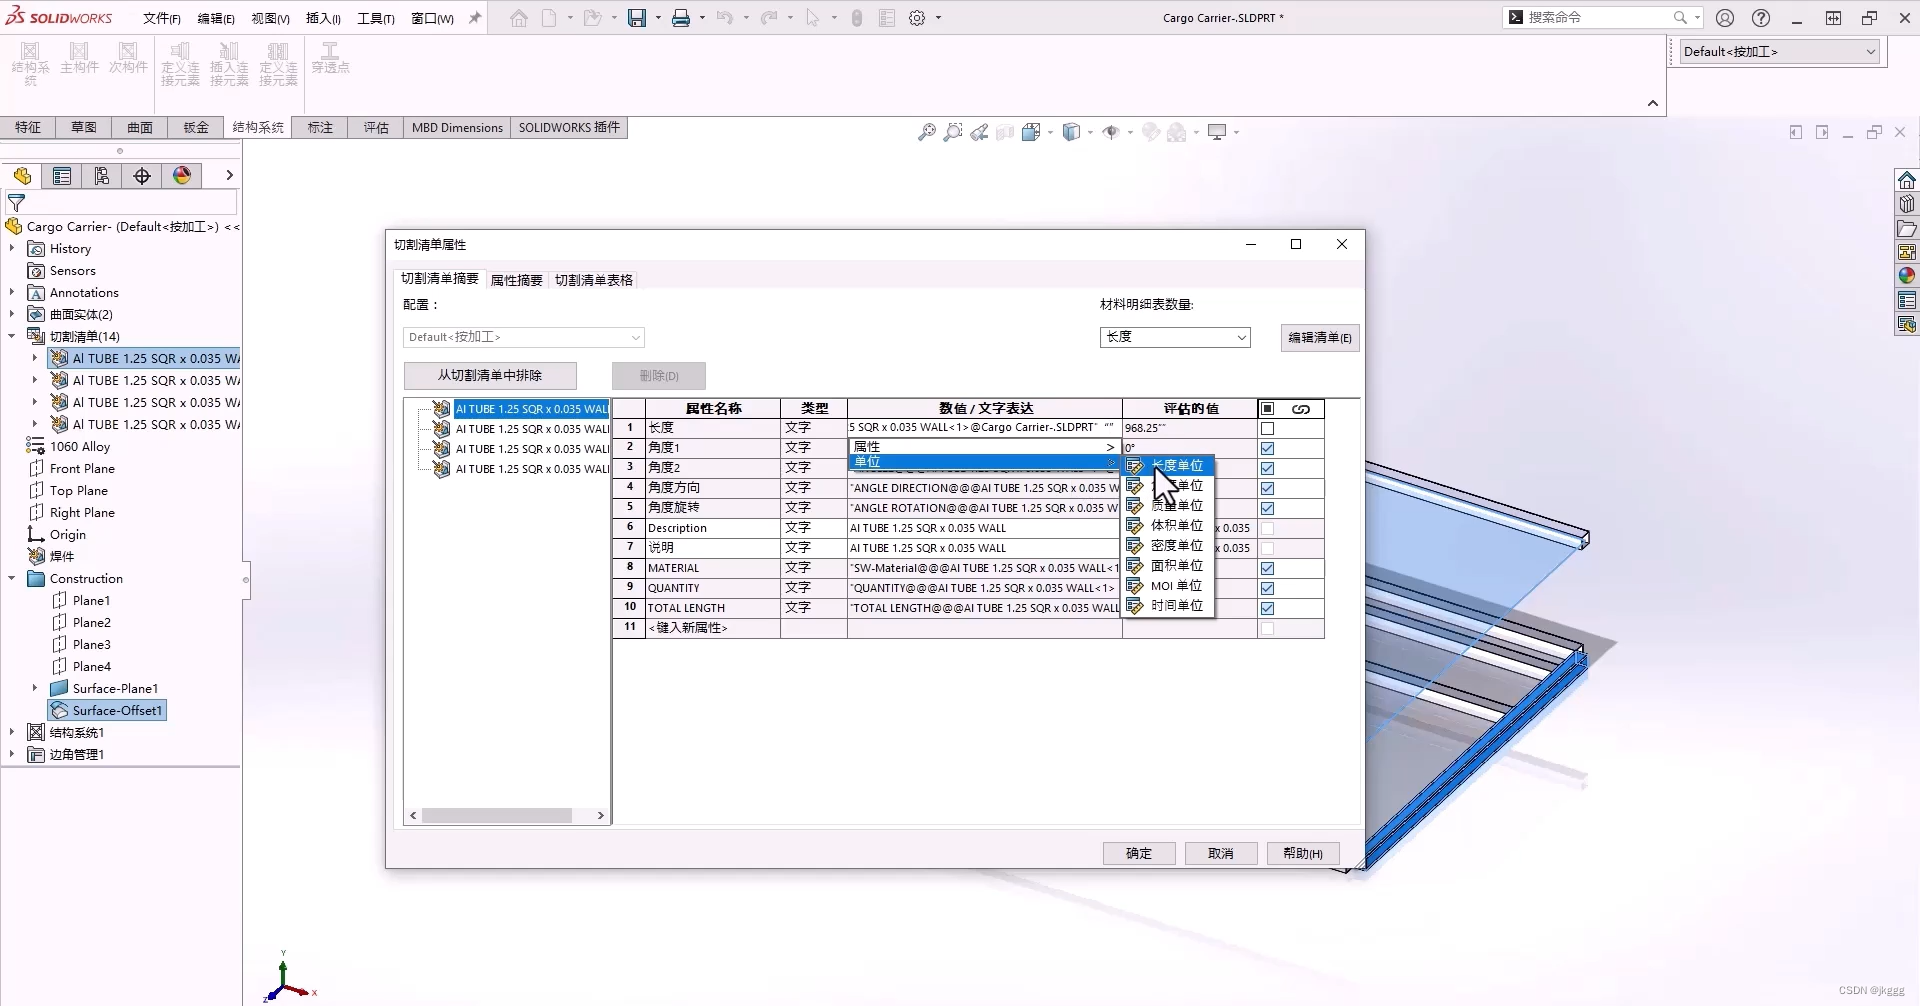Viewport: 1920px width, 1006px height.
Task: Switch to the 属性摘要 dialog tab
Action: click(516, 280)
